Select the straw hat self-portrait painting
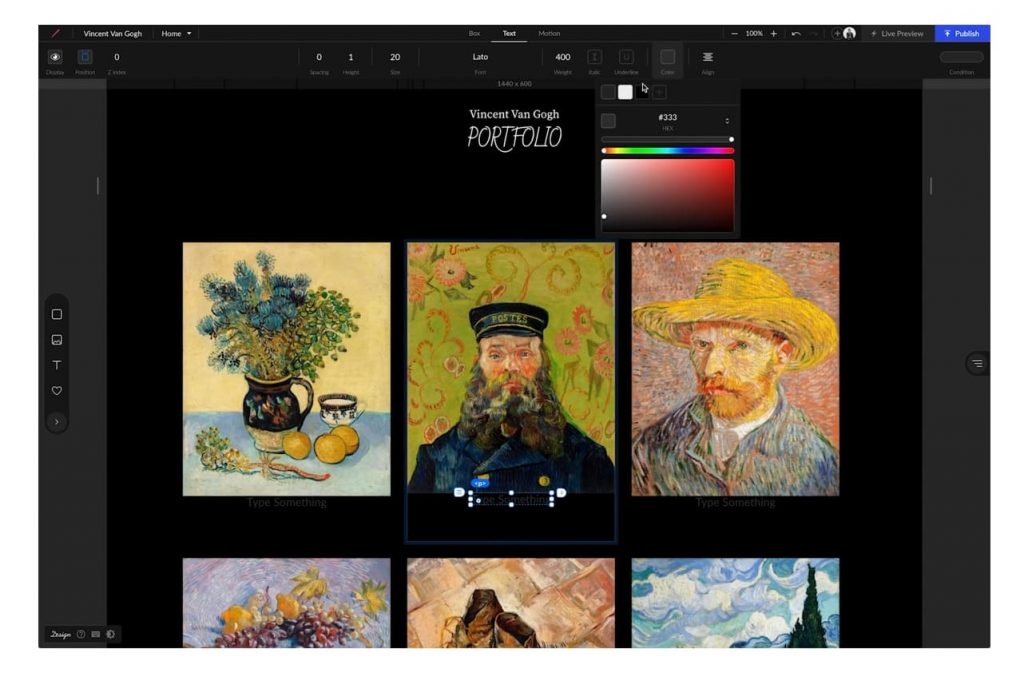Image resolution: width=1024 pixels, height=673 pixels. point(735,369)
